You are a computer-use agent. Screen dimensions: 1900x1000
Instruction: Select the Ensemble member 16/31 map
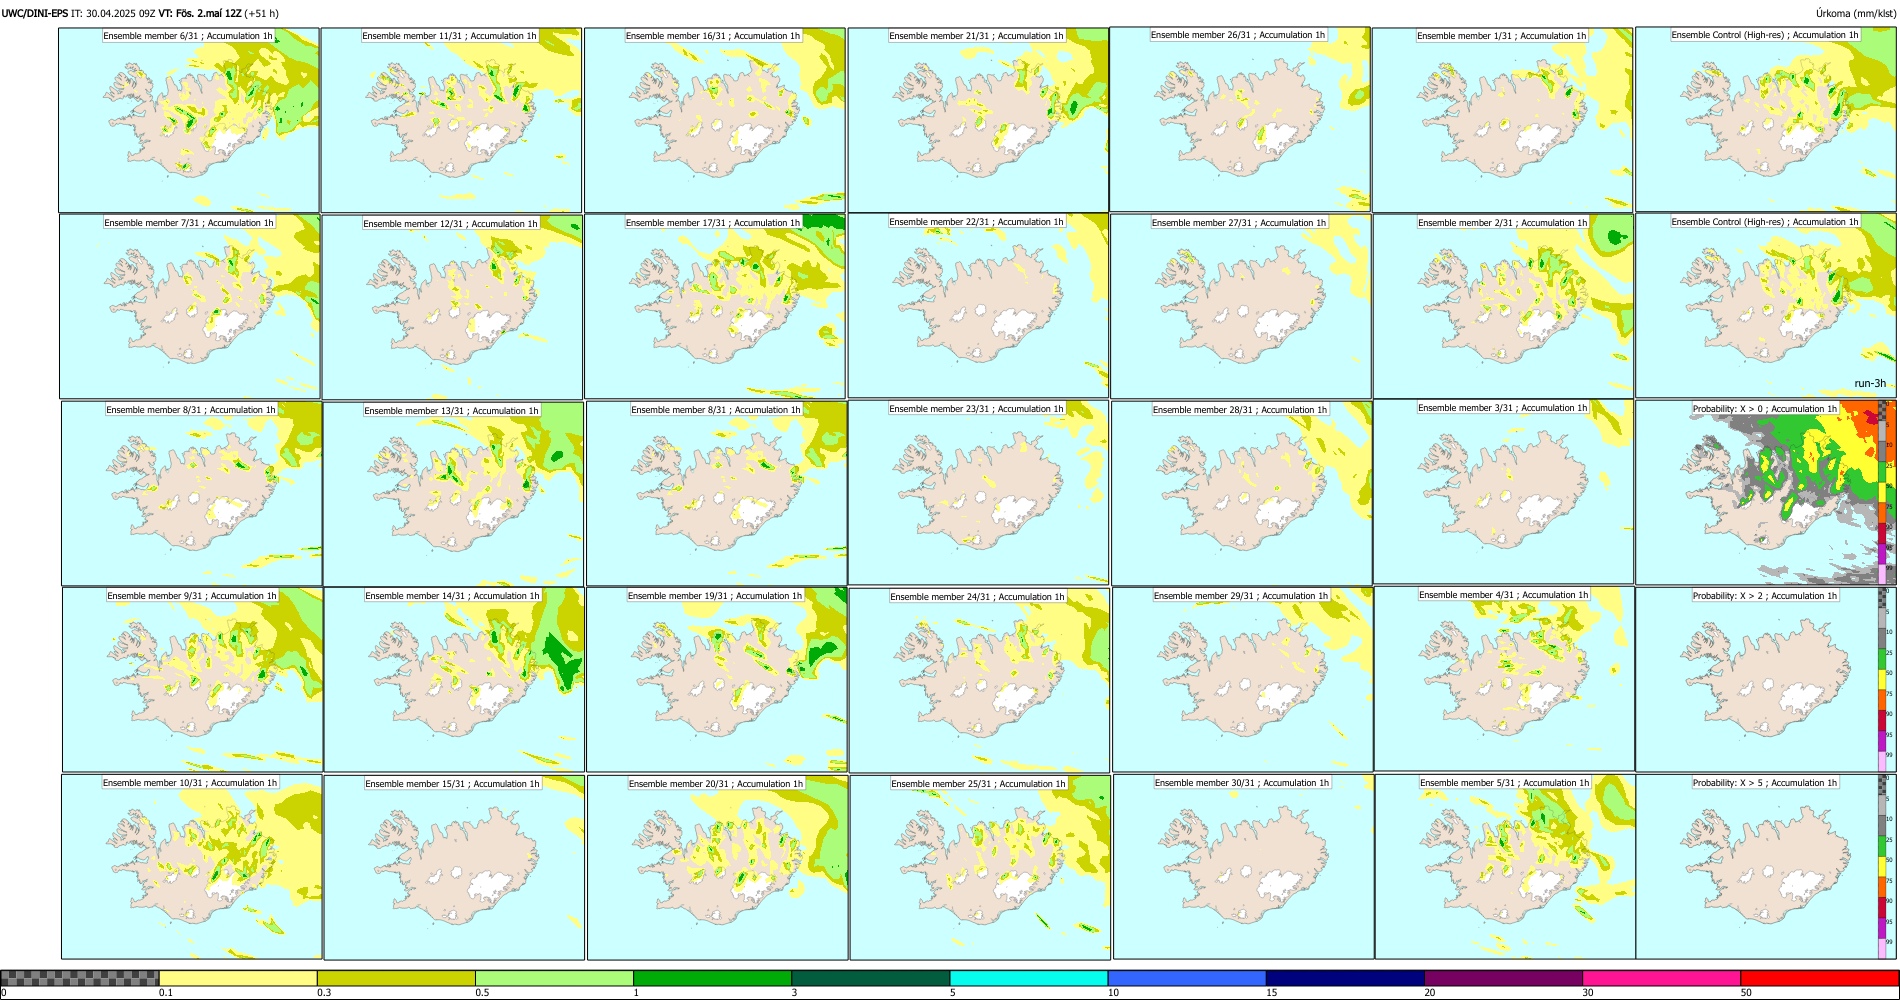pyautogui.click(x=715, y=120)
